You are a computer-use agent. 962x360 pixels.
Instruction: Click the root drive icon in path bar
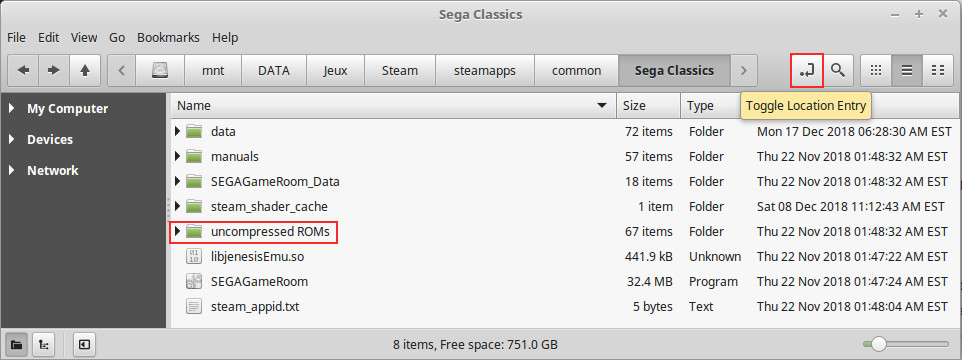point(161,71)
